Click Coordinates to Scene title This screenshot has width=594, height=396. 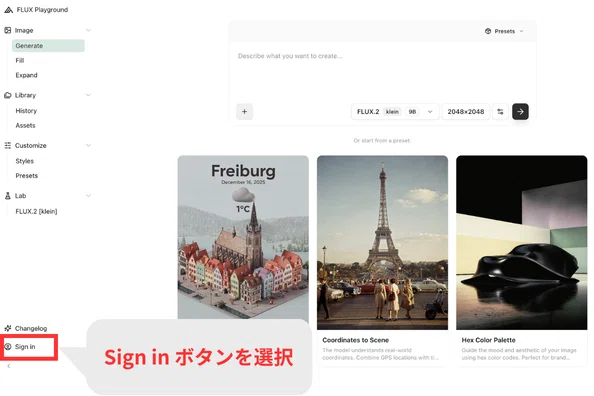click(x=356, y=340)
